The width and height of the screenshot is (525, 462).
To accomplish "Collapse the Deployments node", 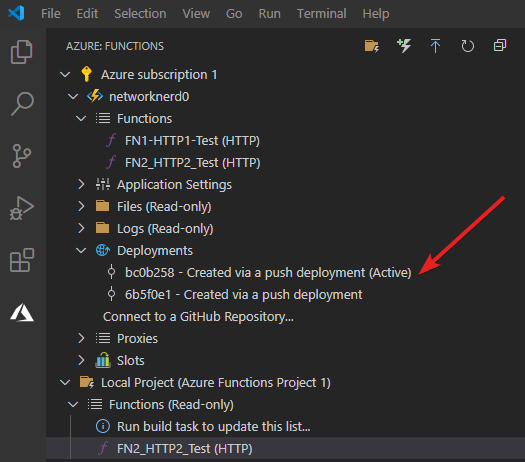I will click(81, 250).
